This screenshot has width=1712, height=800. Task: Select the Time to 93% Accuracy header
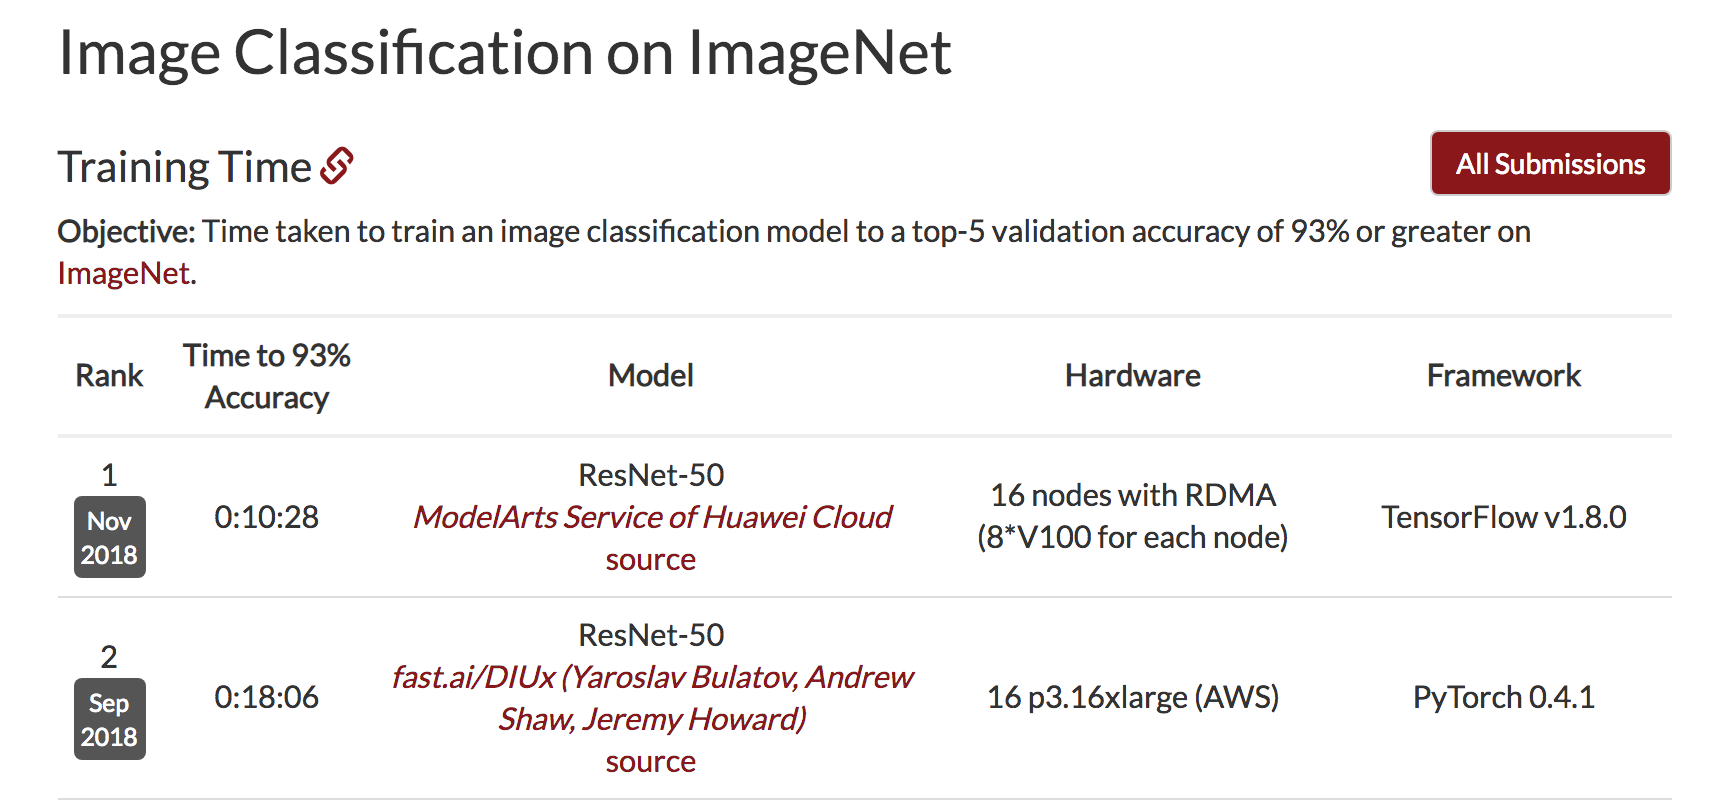267,376
